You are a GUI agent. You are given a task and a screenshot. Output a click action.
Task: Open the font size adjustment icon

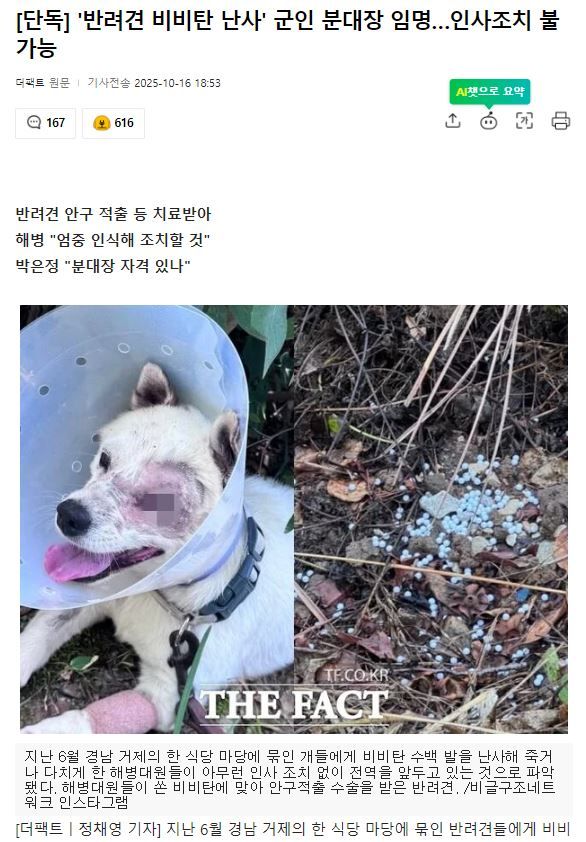524,121
